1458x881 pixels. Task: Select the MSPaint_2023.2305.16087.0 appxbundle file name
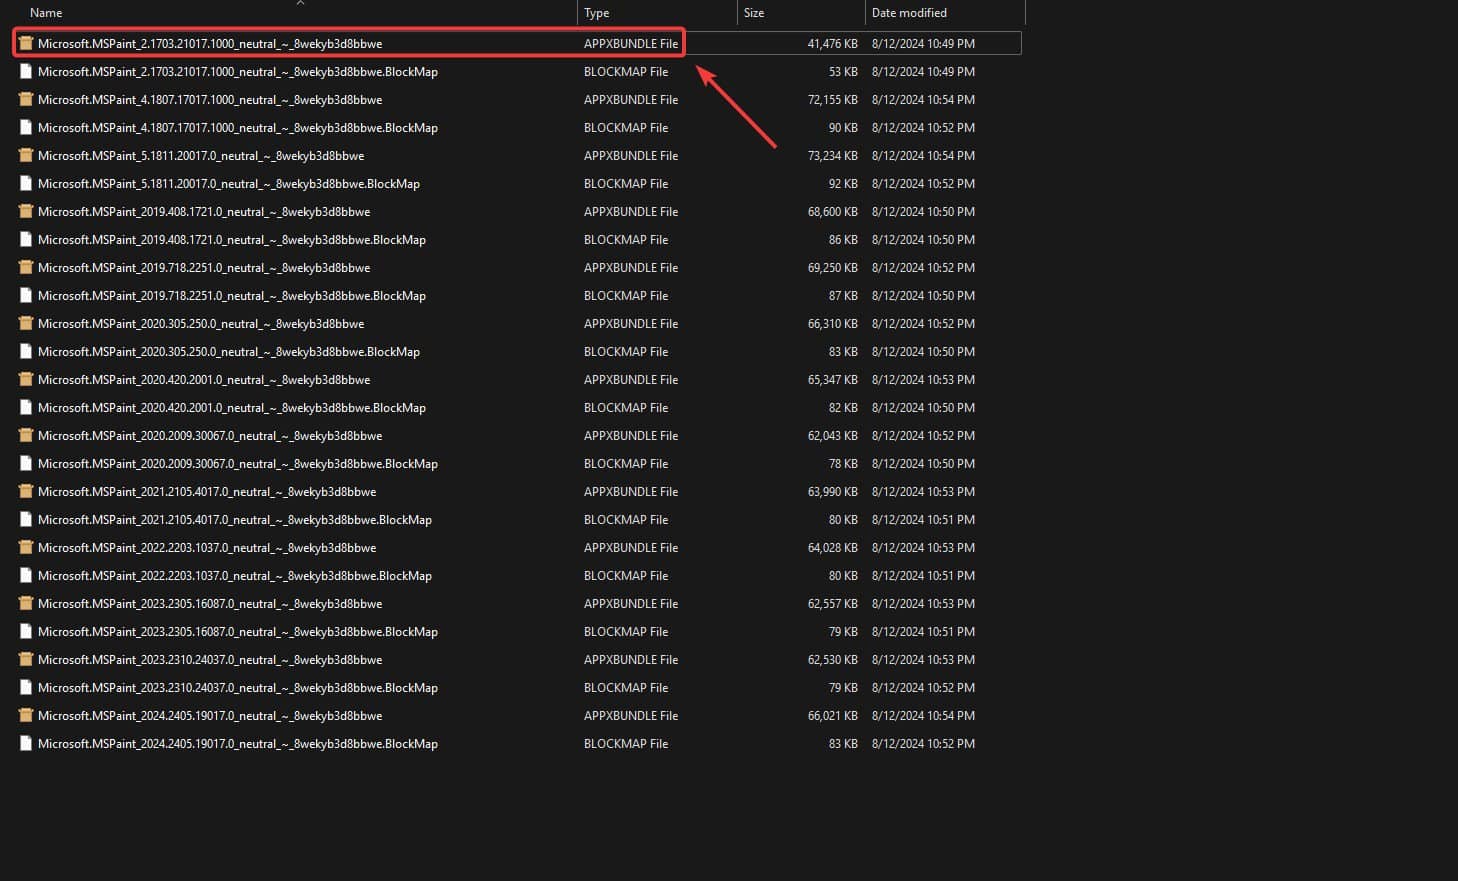click(210, 604)
